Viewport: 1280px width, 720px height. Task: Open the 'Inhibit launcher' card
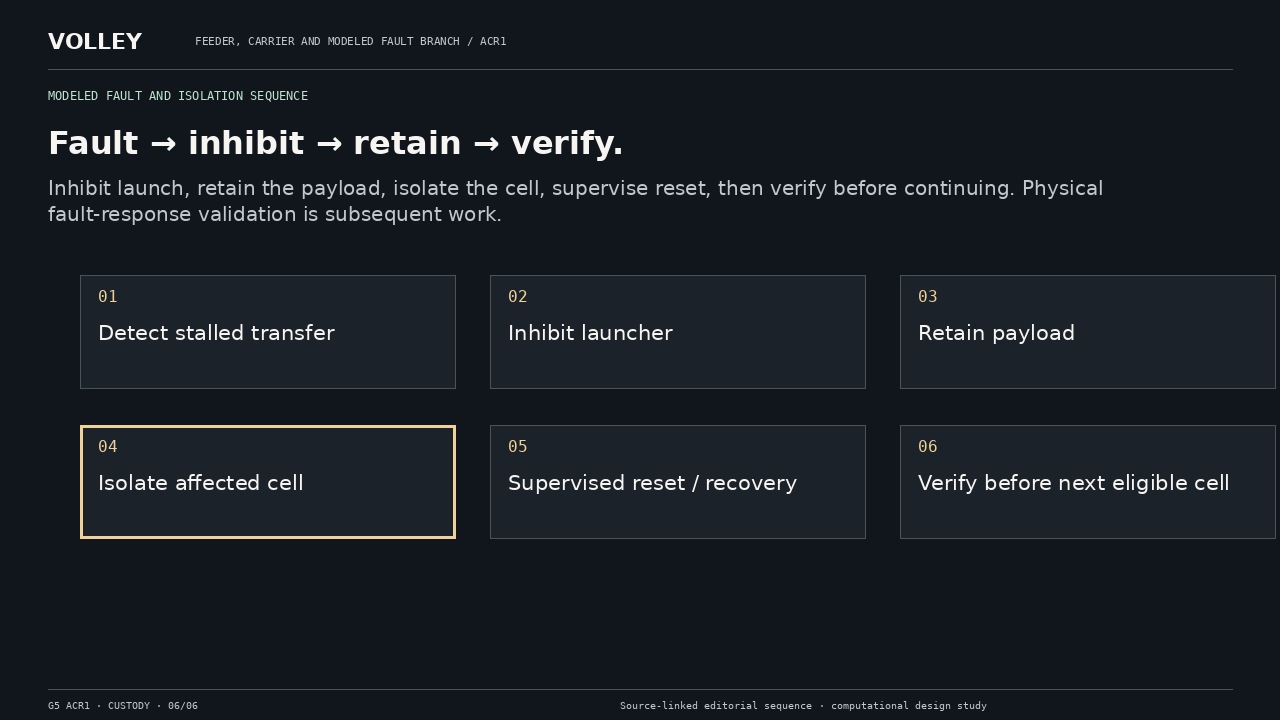coord(678,332)
